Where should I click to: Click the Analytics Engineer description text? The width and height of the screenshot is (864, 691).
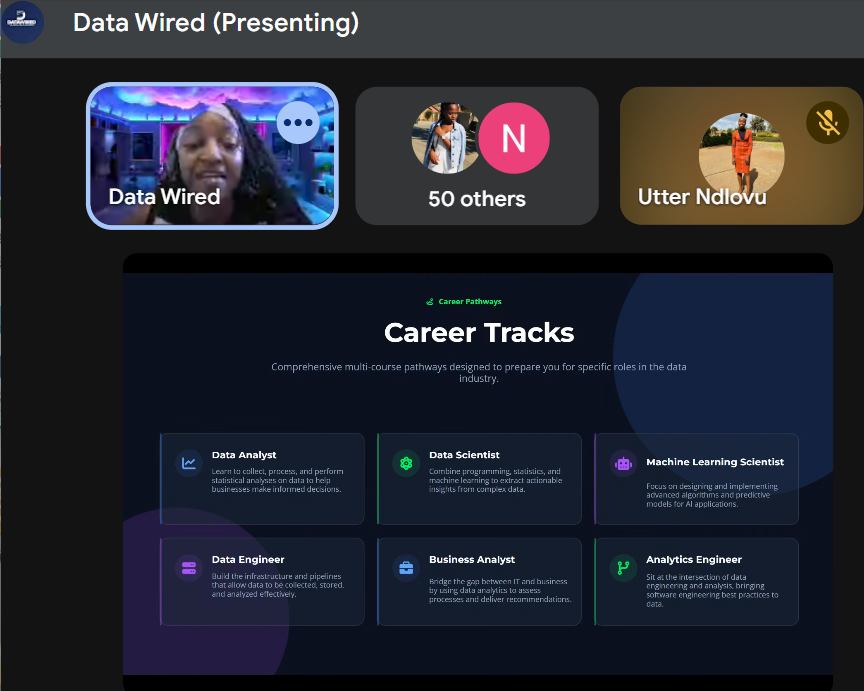712,590
